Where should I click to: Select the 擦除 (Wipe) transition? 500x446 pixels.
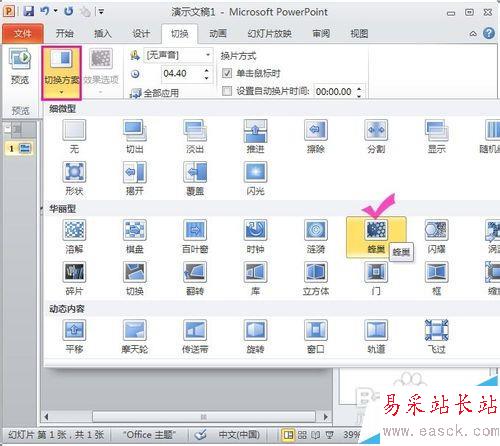pos(316,137)
